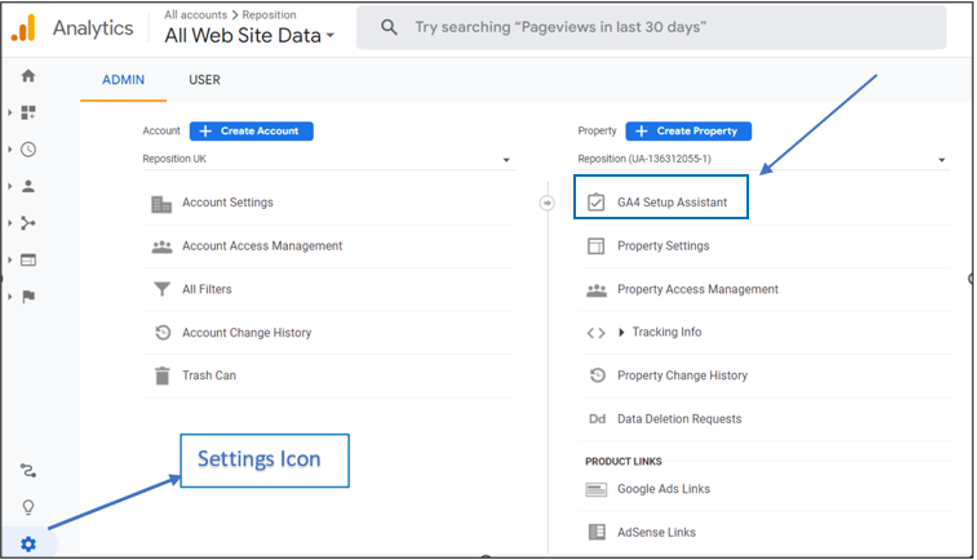Switch to the ADMIN tab
977x560 pixels.
tap(123, 80)
